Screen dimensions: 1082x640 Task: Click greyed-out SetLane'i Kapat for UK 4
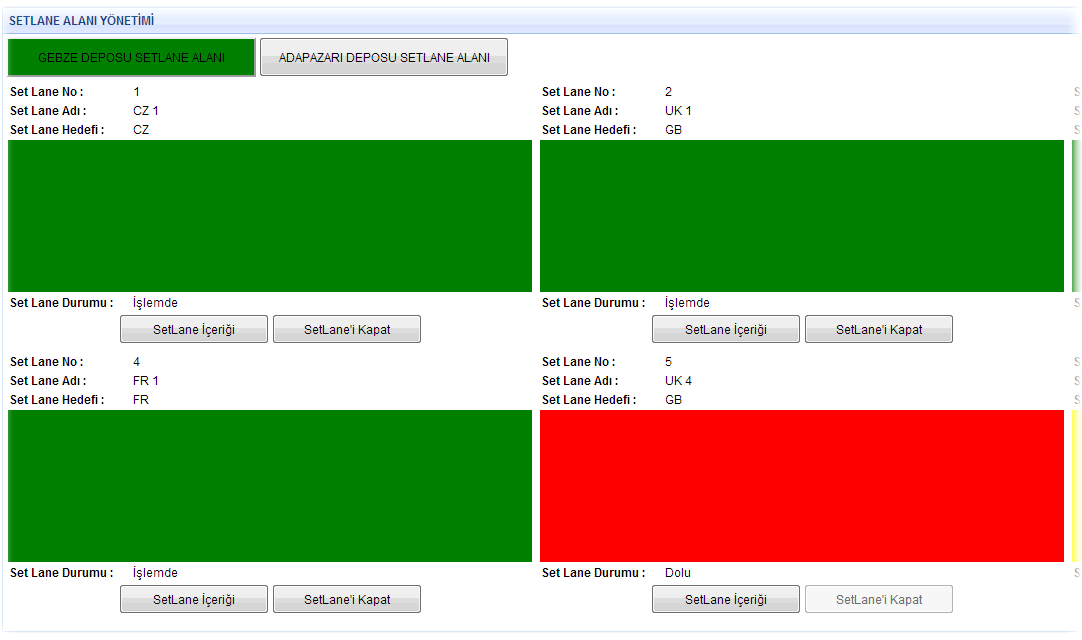pos(878,600)
